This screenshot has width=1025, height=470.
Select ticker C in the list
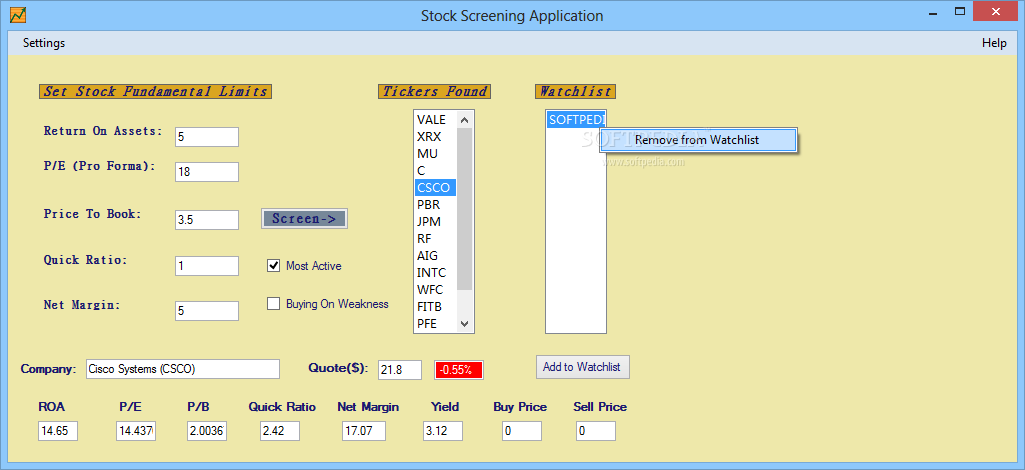pyautogui.click(x=435, y=171)
